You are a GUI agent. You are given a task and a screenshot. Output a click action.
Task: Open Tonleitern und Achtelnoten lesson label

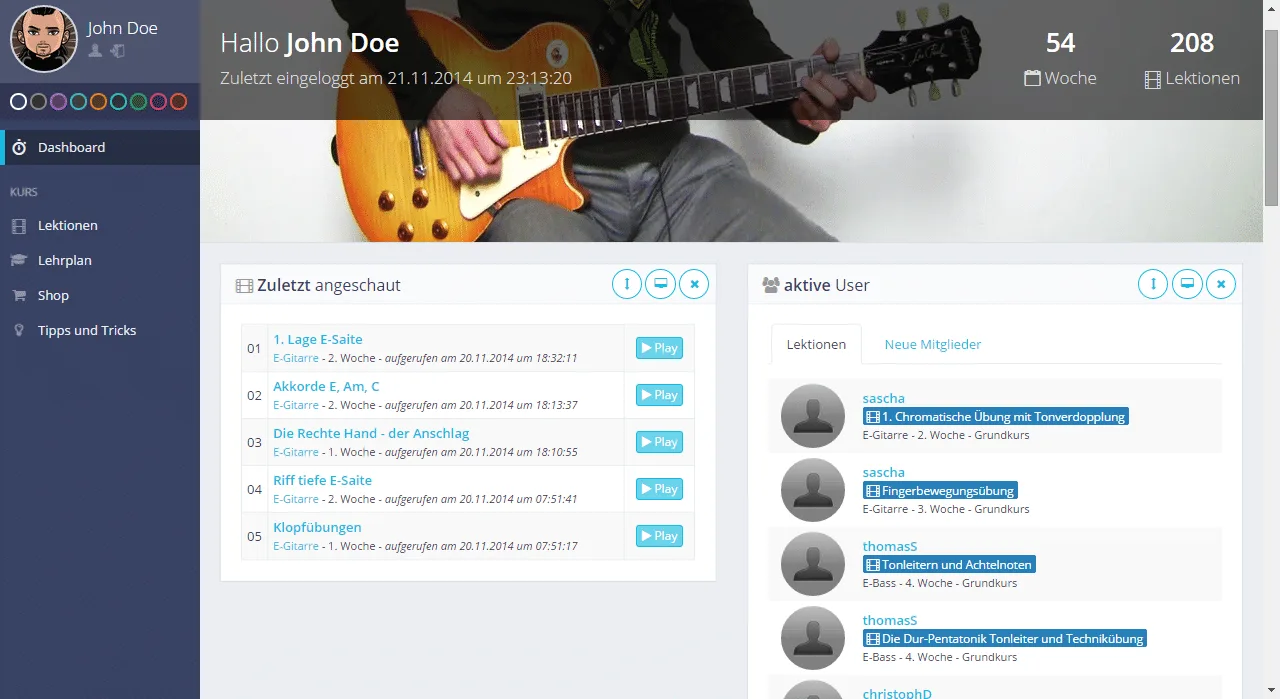click(x=949, y=564)
